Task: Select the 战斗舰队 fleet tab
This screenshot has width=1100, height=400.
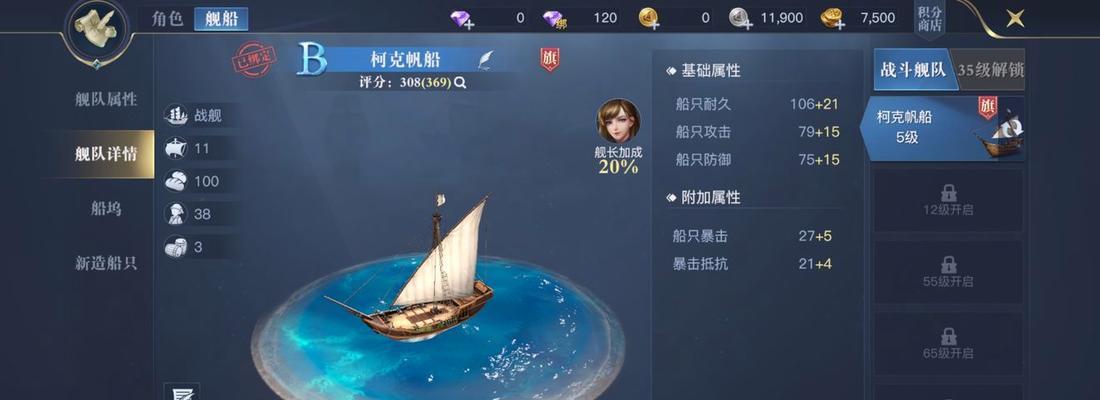Action: (x=915, y=70)
